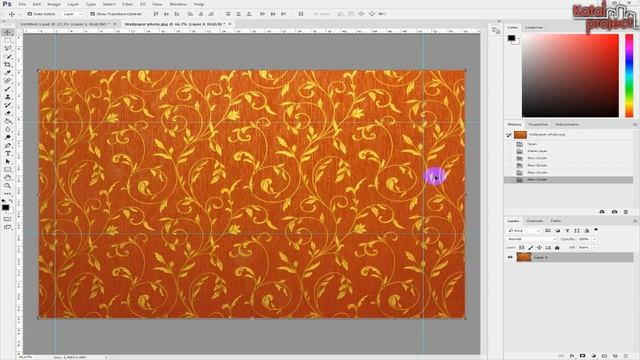
Task: Select the Dodge tool
Action: [8, 138]
